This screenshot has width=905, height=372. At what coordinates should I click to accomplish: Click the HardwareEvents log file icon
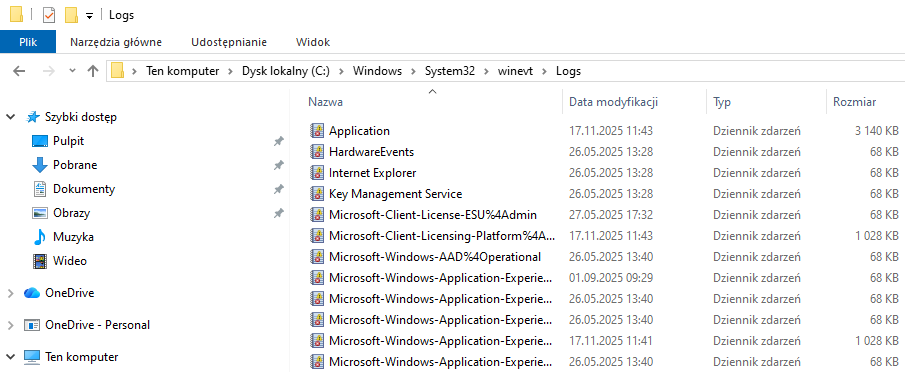pyautogui.click(x=317, y=152)
